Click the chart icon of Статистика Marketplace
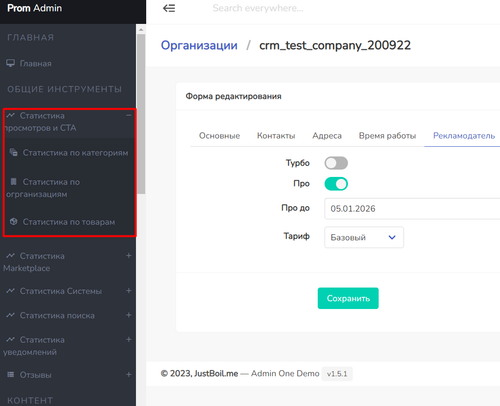500x406 pixels. click(11, 256)
